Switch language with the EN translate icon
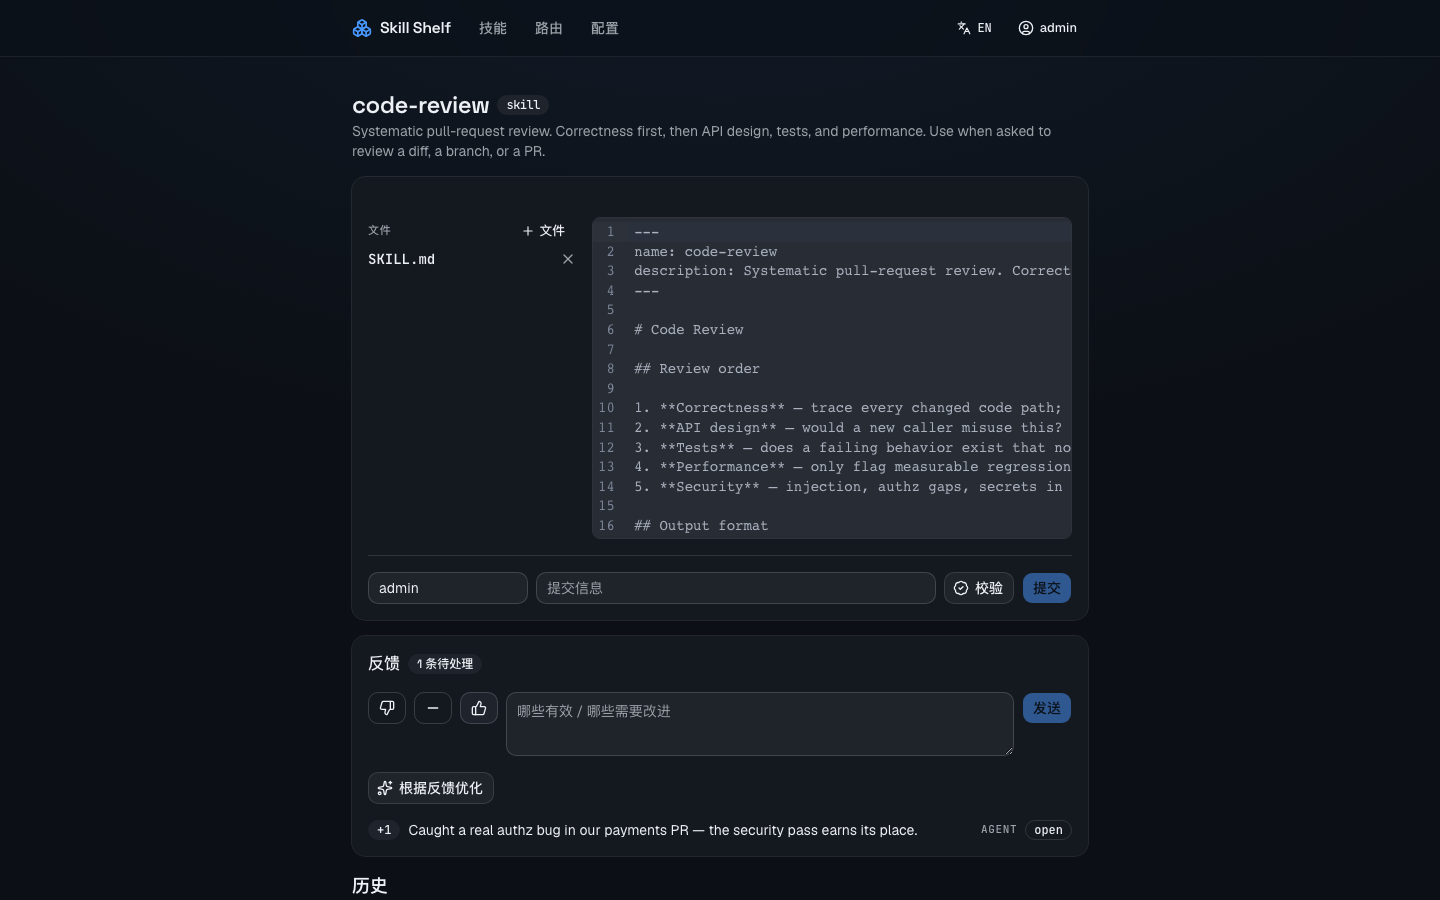Image resolution: width=1440 pixels, height=900 pixels. [x=974, y=28]
